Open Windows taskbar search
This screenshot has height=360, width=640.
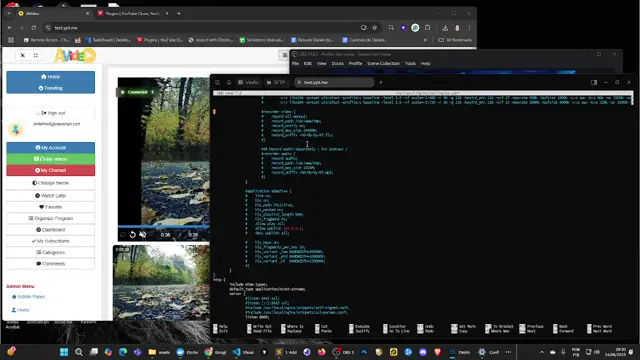tap(79, 352)
